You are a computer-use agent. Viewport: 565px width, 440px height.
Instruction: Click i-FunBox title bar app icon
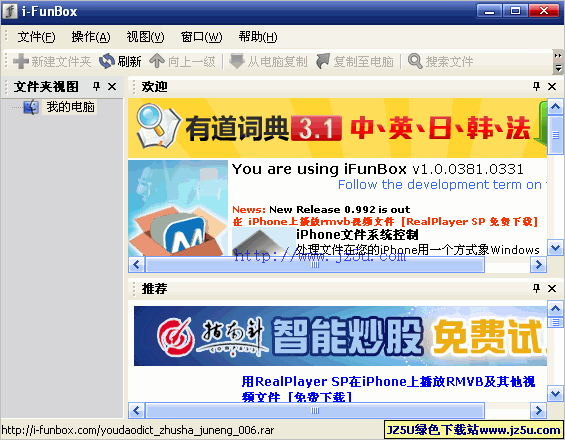click(10, 11)
